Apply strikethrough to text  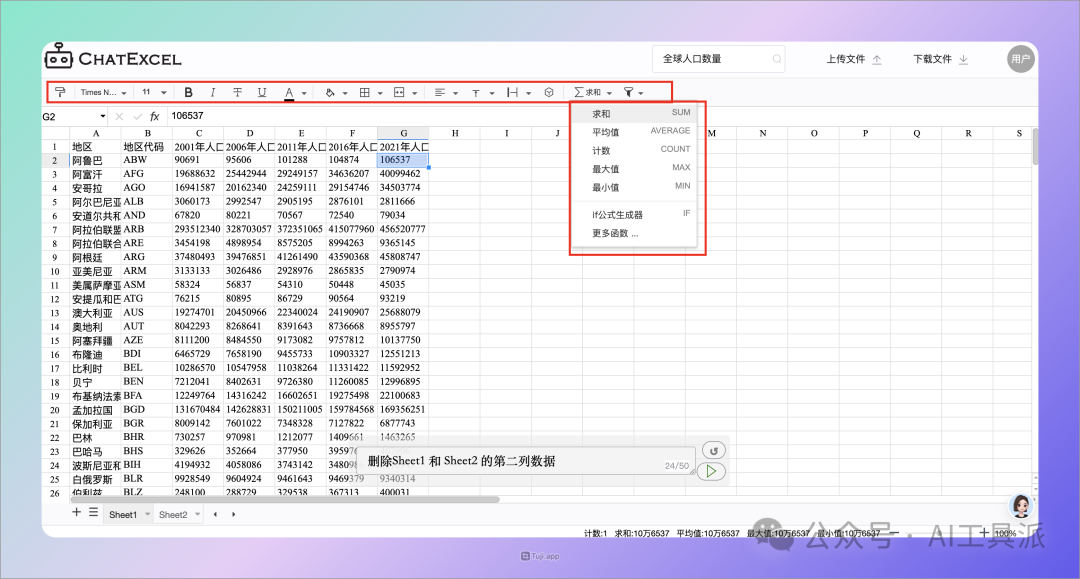[237, 92]
